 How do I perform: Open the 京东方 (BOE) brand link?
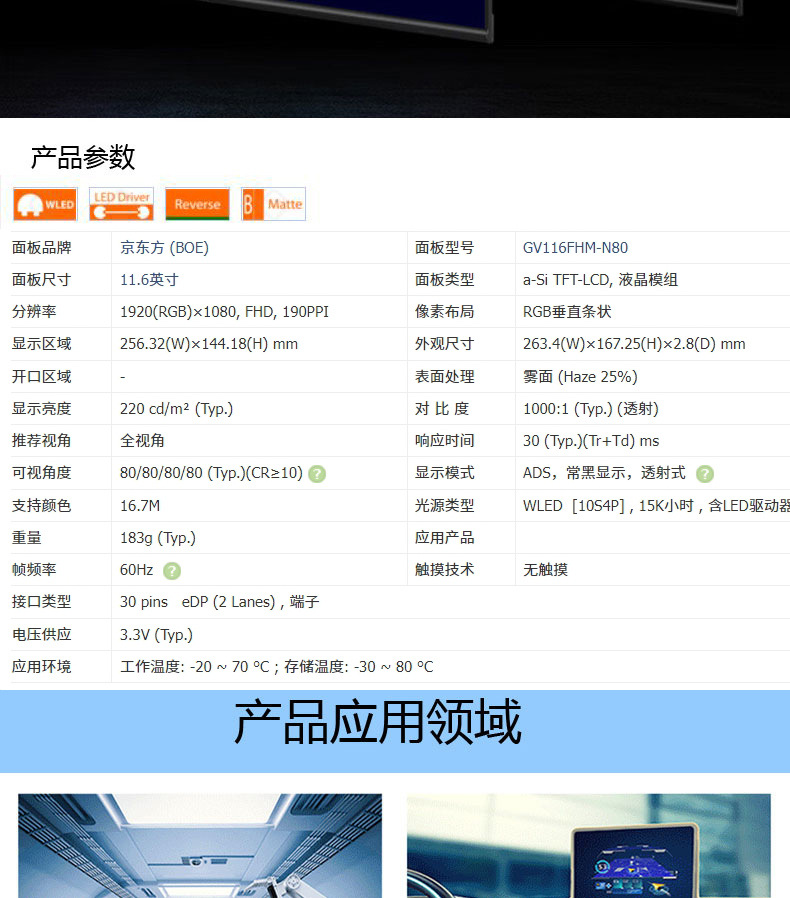point(164,247)
